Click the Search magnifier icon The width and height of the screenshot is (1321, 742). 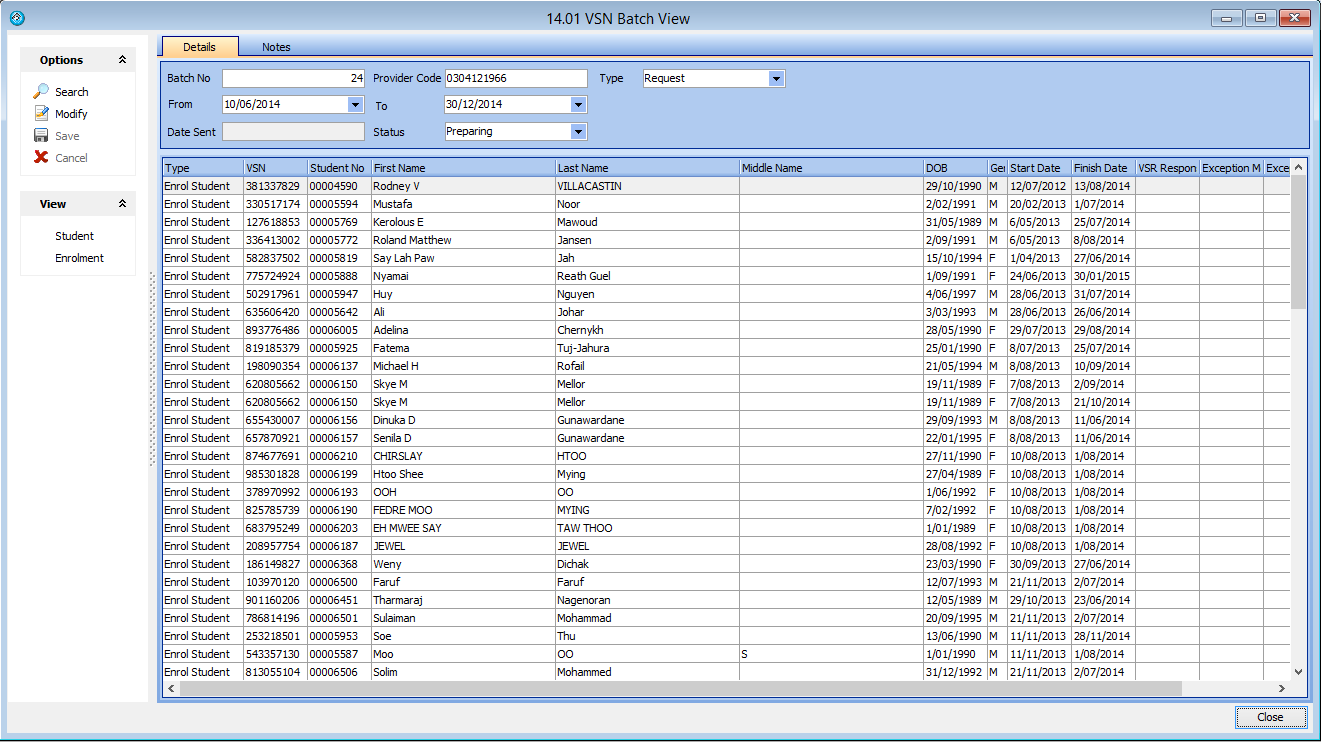(x=41, y=92)
